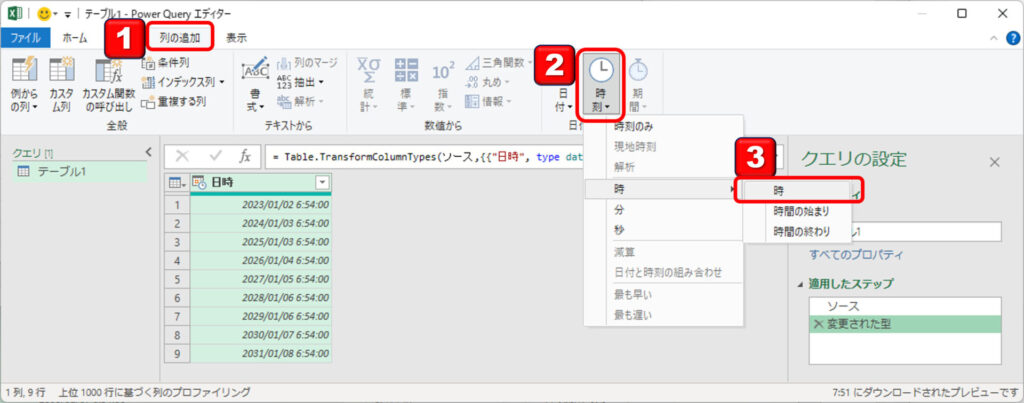Open the ファイル tab
This screenshot has width=1024, height=403.
tap(25, 38)
